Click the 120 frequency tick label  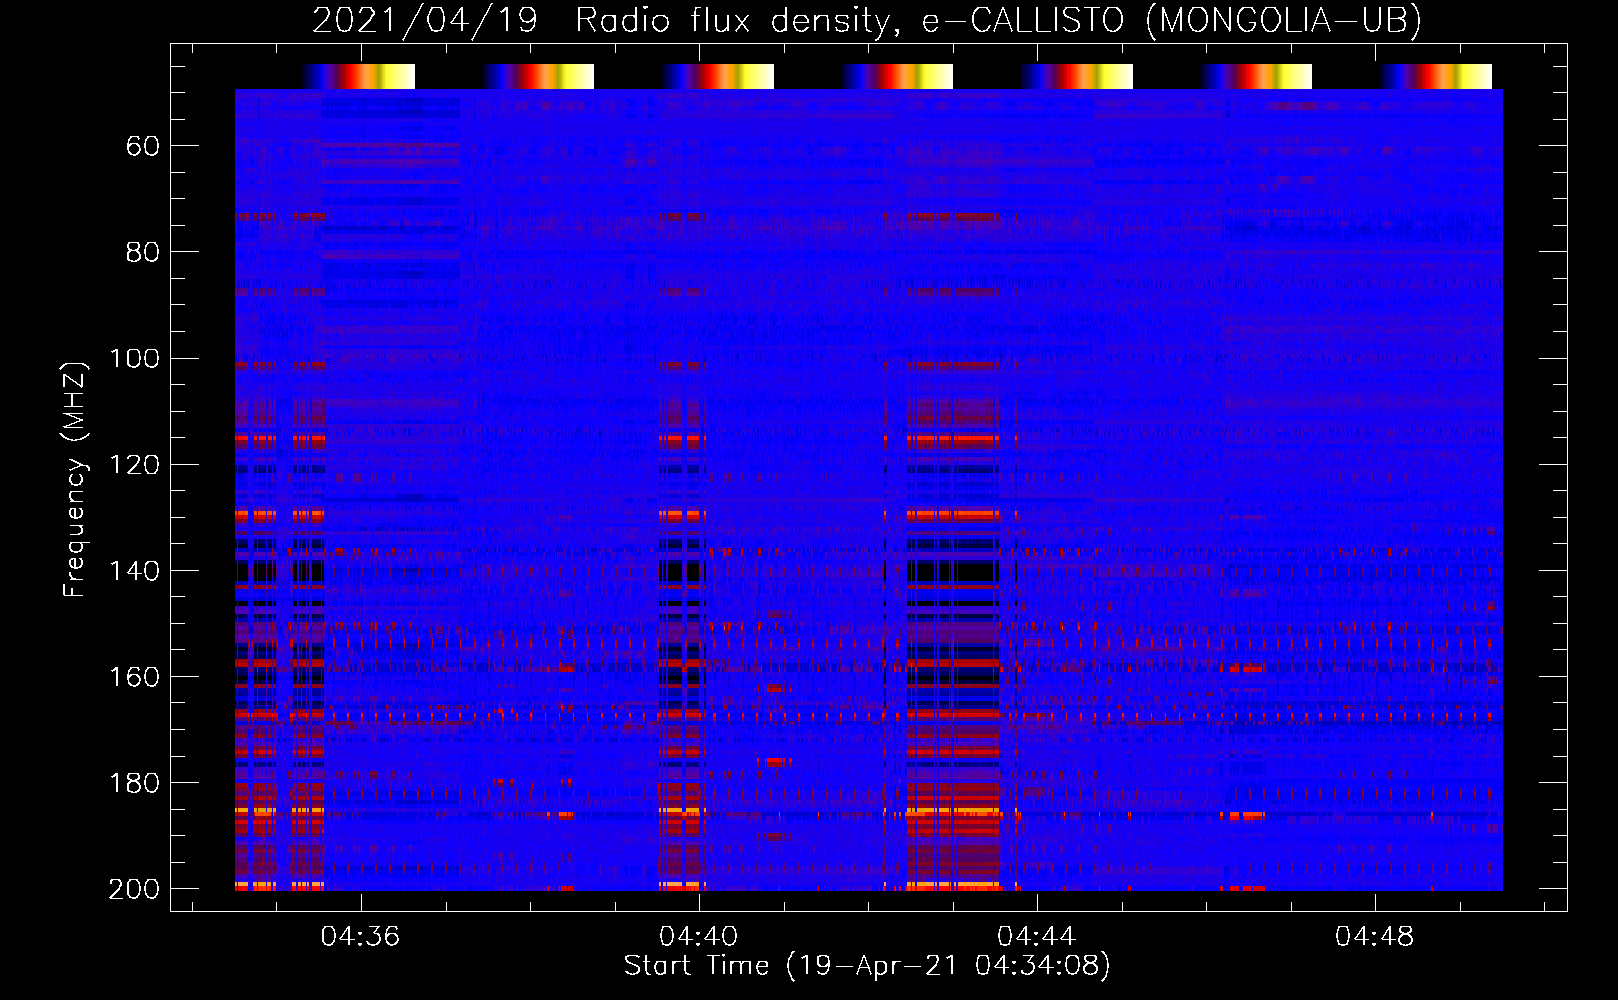click(x=134, y=465)
